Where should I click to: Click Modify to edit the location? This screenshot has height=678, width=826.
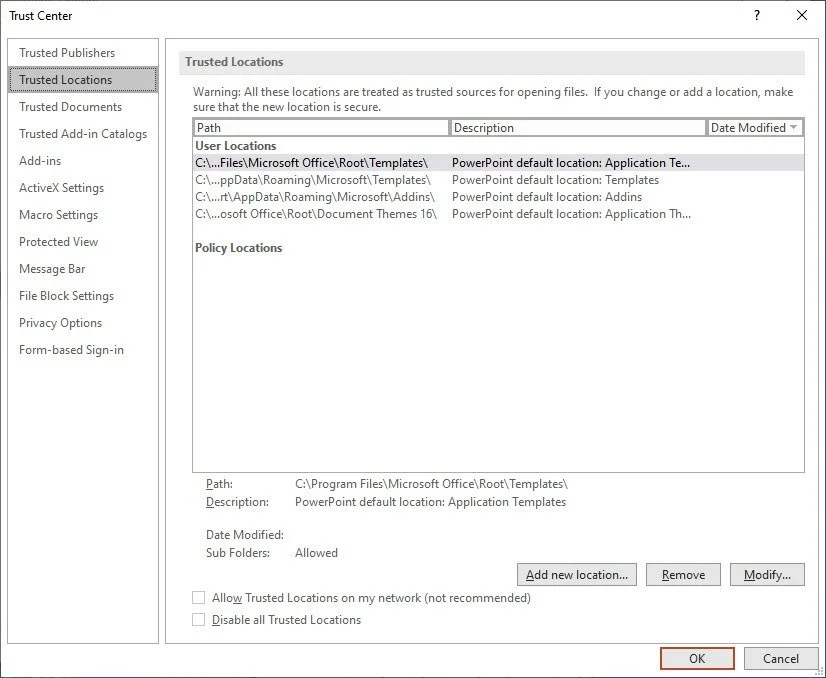click(767, 575)
